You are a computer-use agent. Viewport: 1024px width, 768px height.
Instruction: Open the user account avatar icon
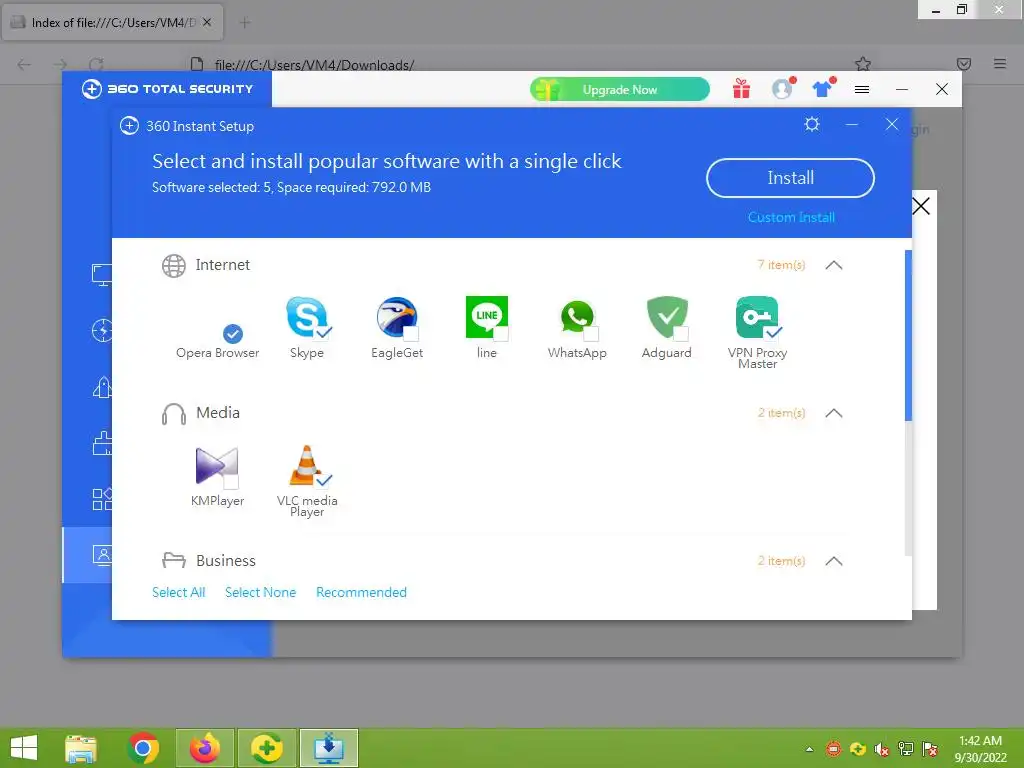pos(782,89)
